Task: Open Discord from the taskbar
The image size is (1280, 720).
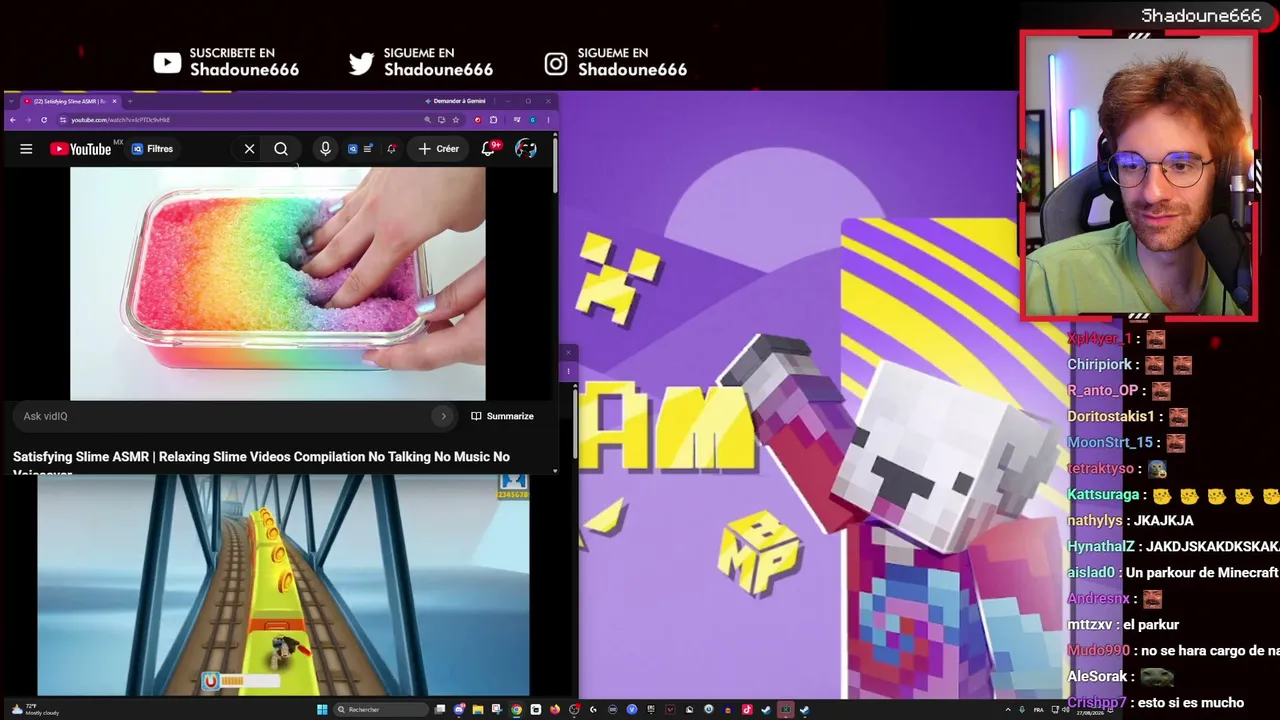Action: coord(459,710)
